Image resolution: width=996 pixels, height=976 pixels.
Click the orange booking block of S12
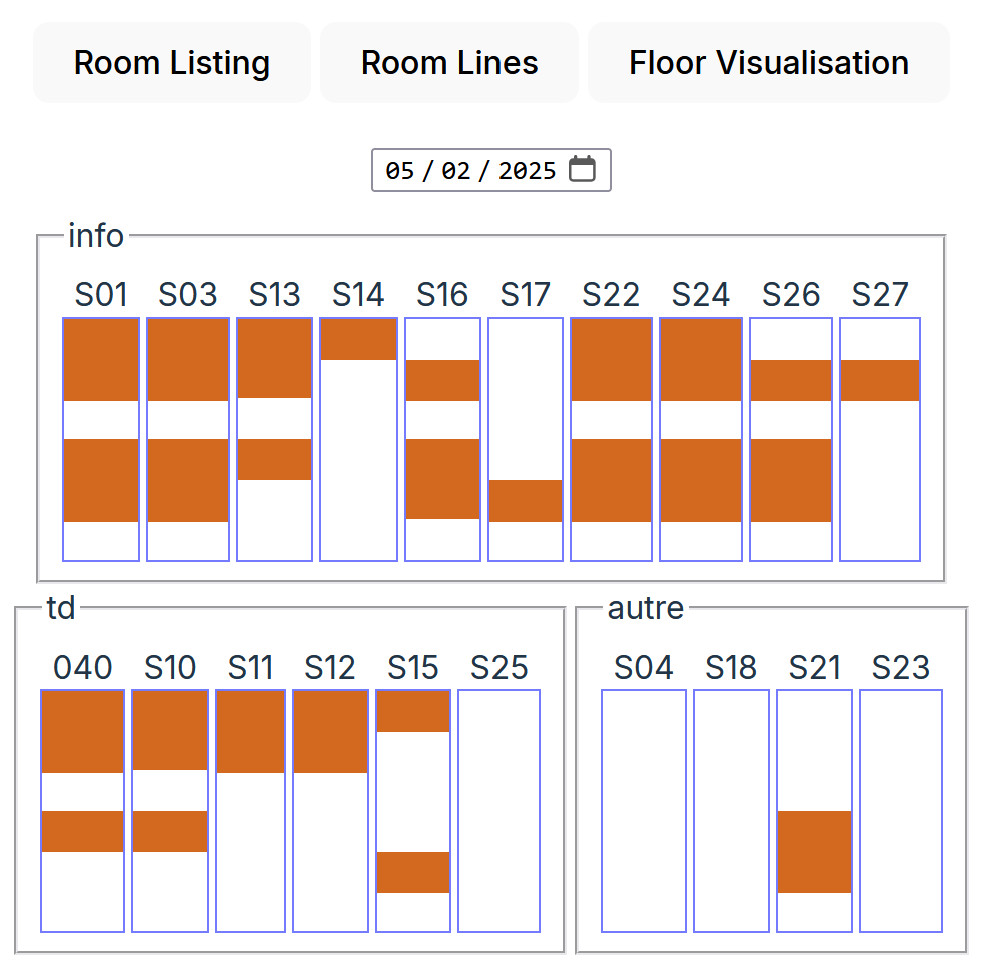[330, 730]
